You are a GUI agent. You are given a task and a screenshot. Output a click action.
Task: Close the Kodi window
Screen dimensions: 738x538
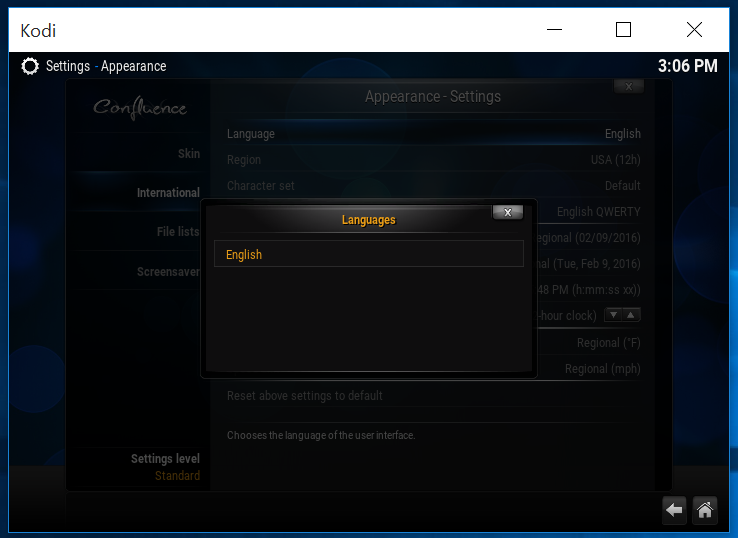click(694, 30)
